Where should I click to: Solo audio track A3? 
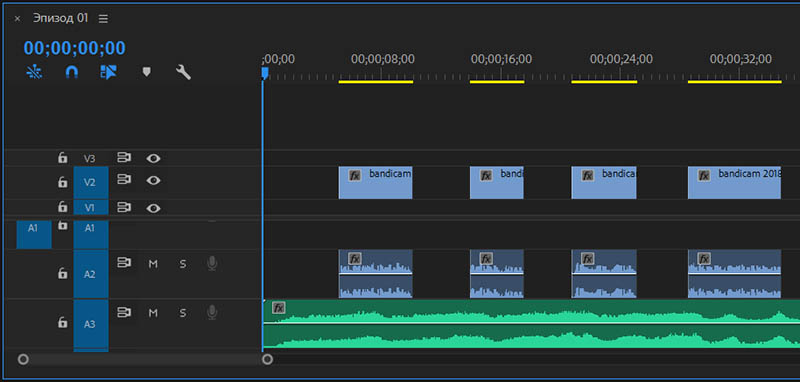coord(183,313)
